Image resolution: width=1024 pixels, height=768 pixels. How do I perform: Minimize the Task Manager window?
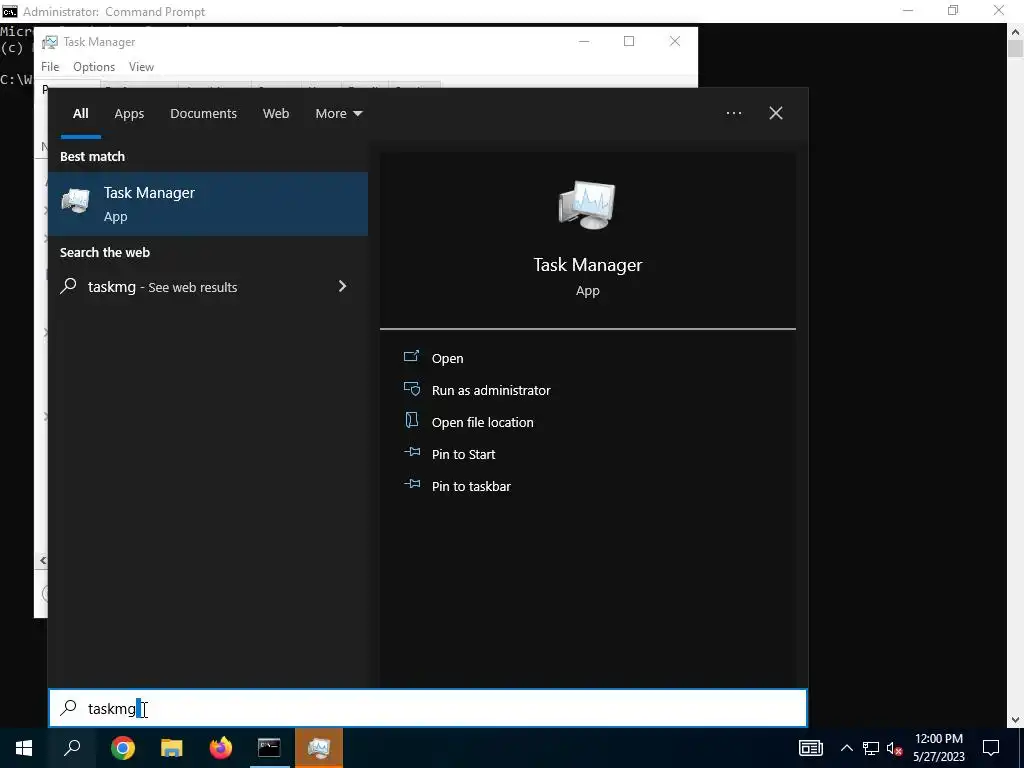point(584,41)
